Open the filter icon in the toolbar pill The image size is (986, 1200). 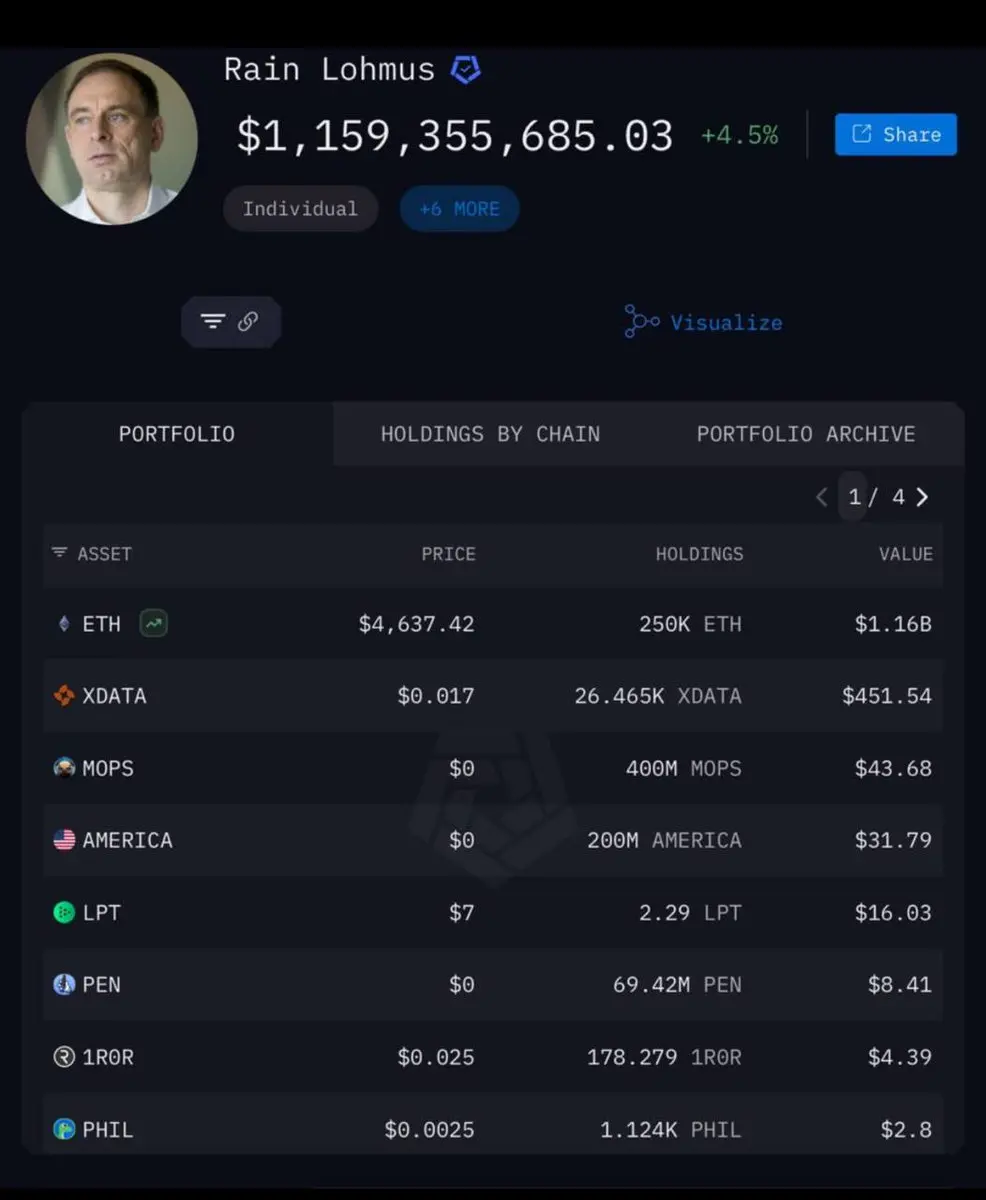tap(213, 322)
